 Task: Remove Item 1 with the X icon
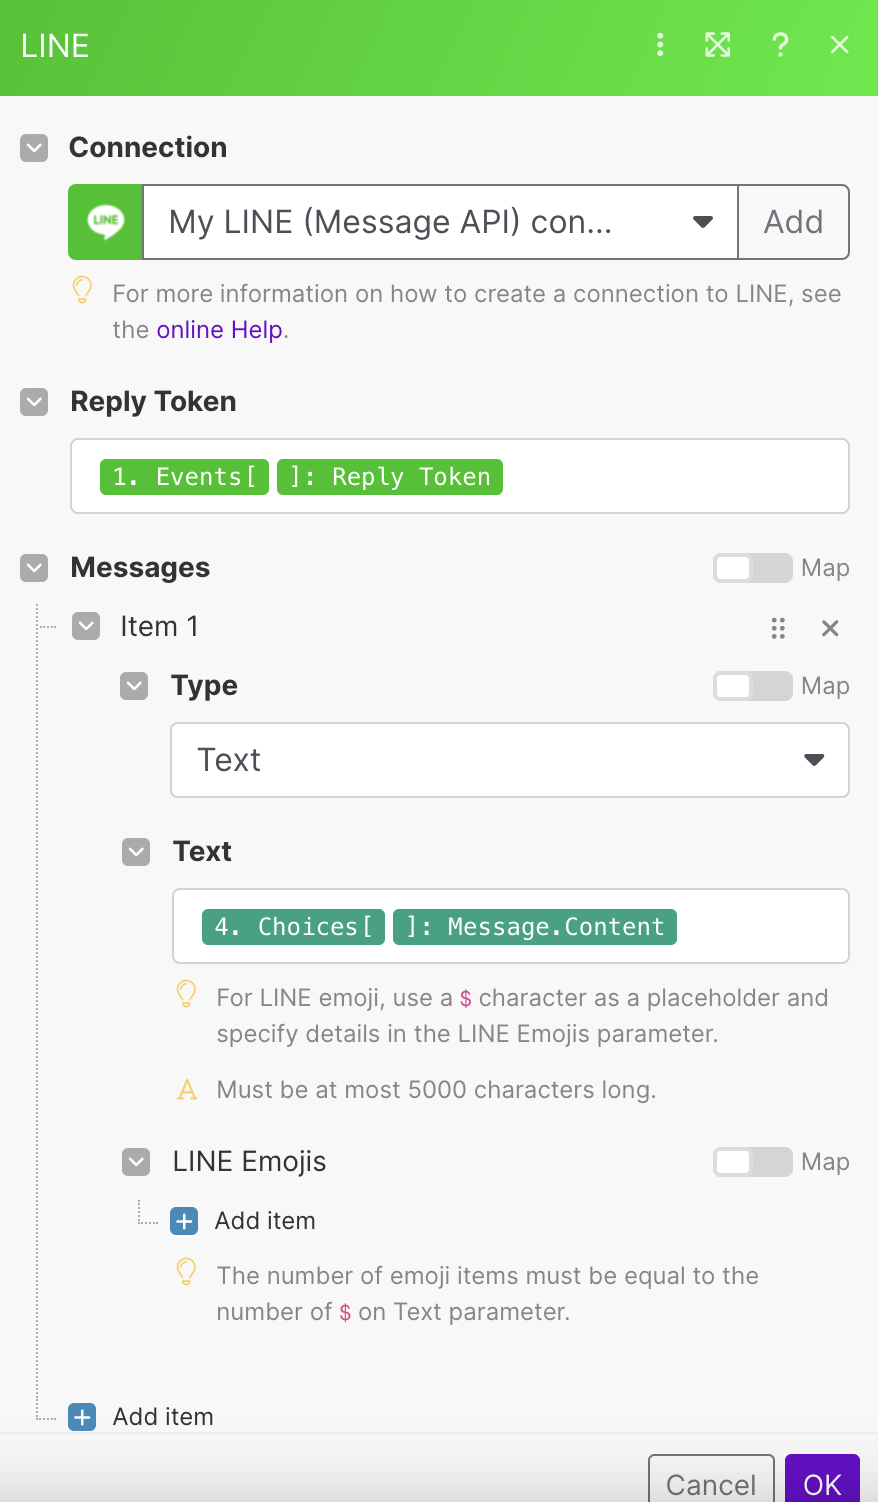[830, 628]
